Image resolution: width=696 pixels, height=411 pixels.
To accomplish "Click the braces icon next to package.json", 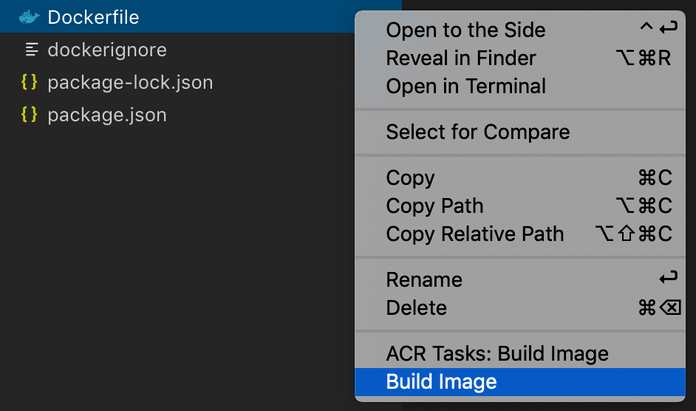I will 29,115.
